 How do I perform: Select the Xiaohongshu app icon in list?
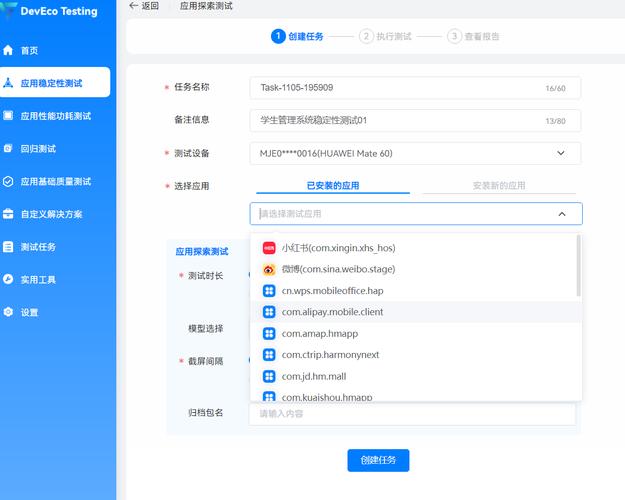(x=269, y=248)
